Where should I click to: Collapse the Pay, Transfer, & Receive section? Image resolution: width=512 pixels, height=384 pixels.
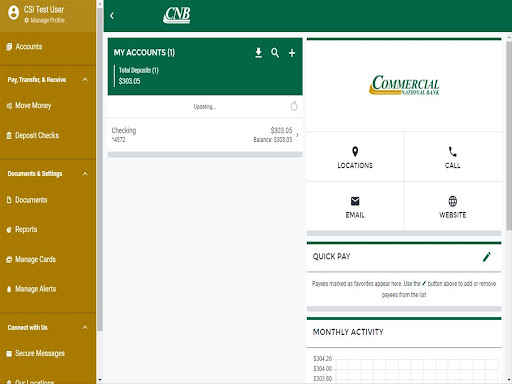click(x=85, y=79)
